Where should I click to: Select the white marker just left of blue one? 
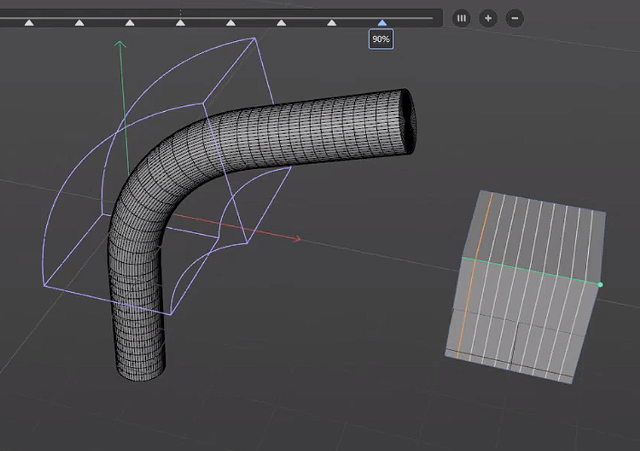[332, 21]
